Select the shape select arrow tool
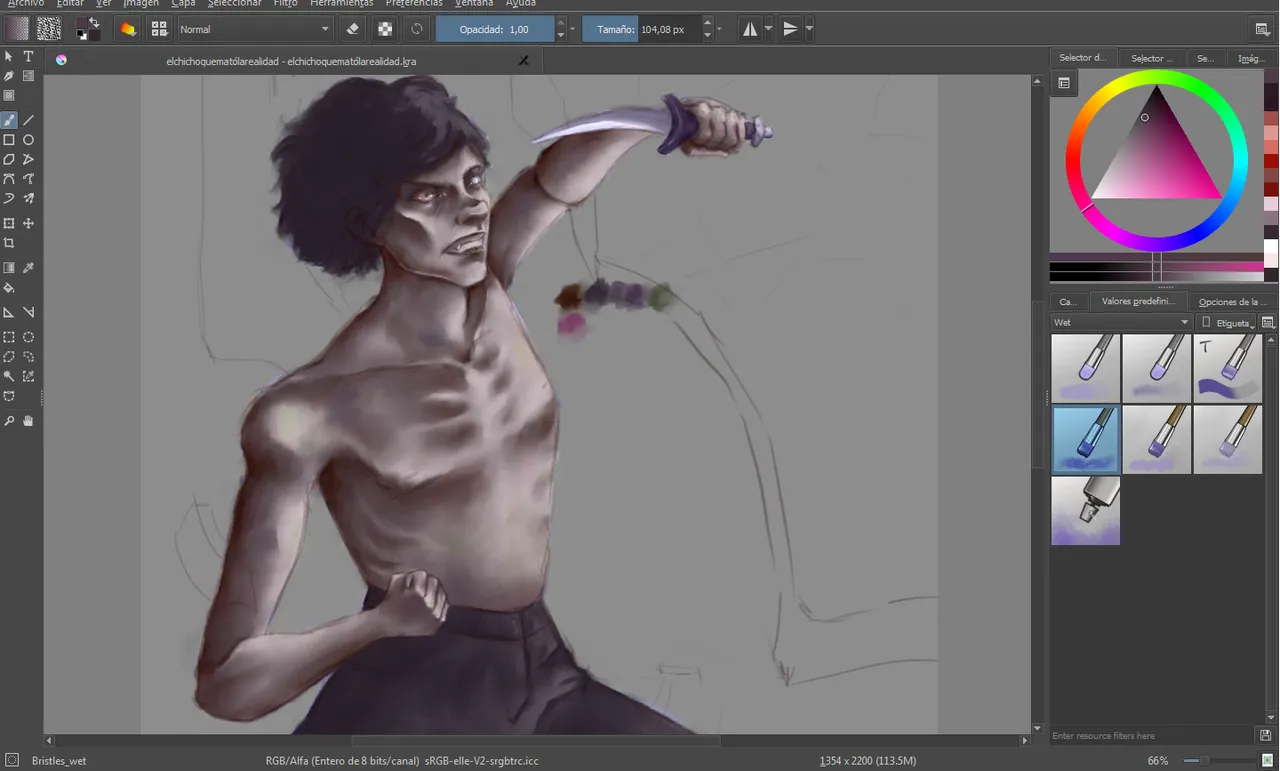 [x=9, y=57]
